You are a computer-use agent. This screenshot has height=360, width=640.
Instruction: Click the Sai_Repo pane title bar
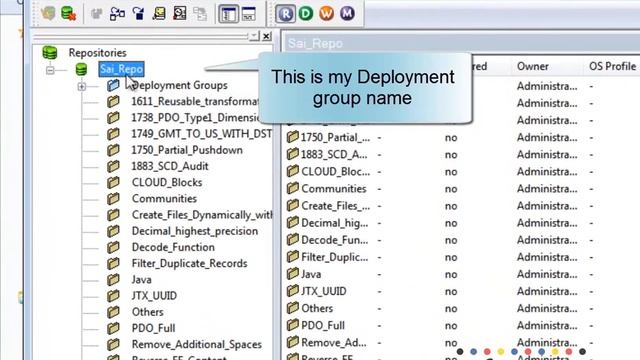point(461,43)
